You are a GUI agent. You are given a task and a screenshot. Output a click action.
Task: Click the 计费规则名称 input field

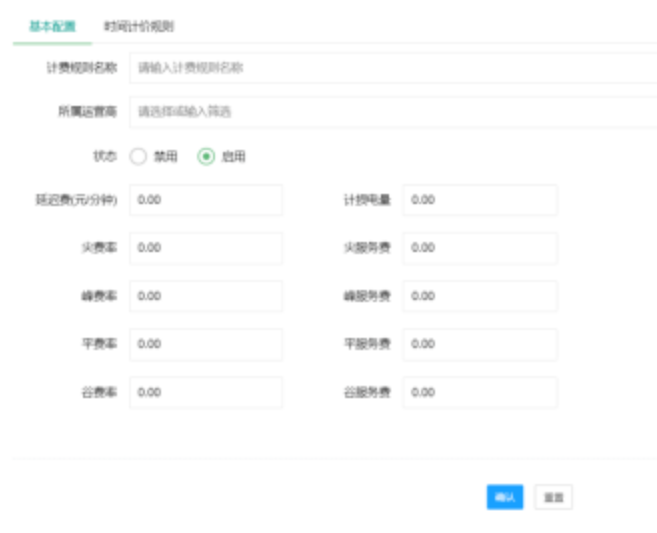pyautogui.click(x=392, y=68)
